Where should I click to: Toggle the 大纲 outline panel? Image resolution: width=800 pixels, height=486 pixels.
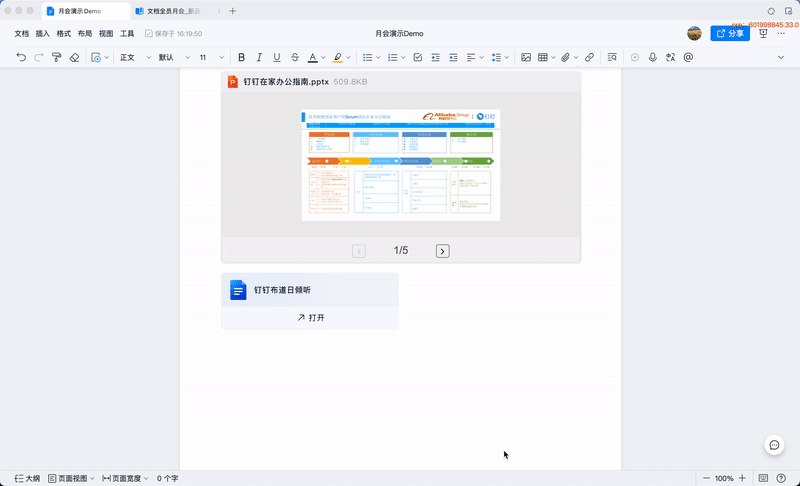[28, 478]
